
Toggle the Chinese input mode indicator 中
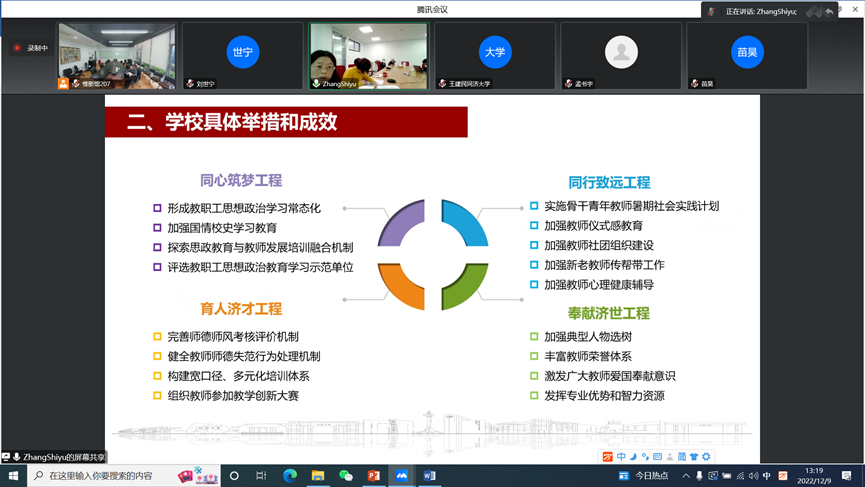(x=767, y=476)
